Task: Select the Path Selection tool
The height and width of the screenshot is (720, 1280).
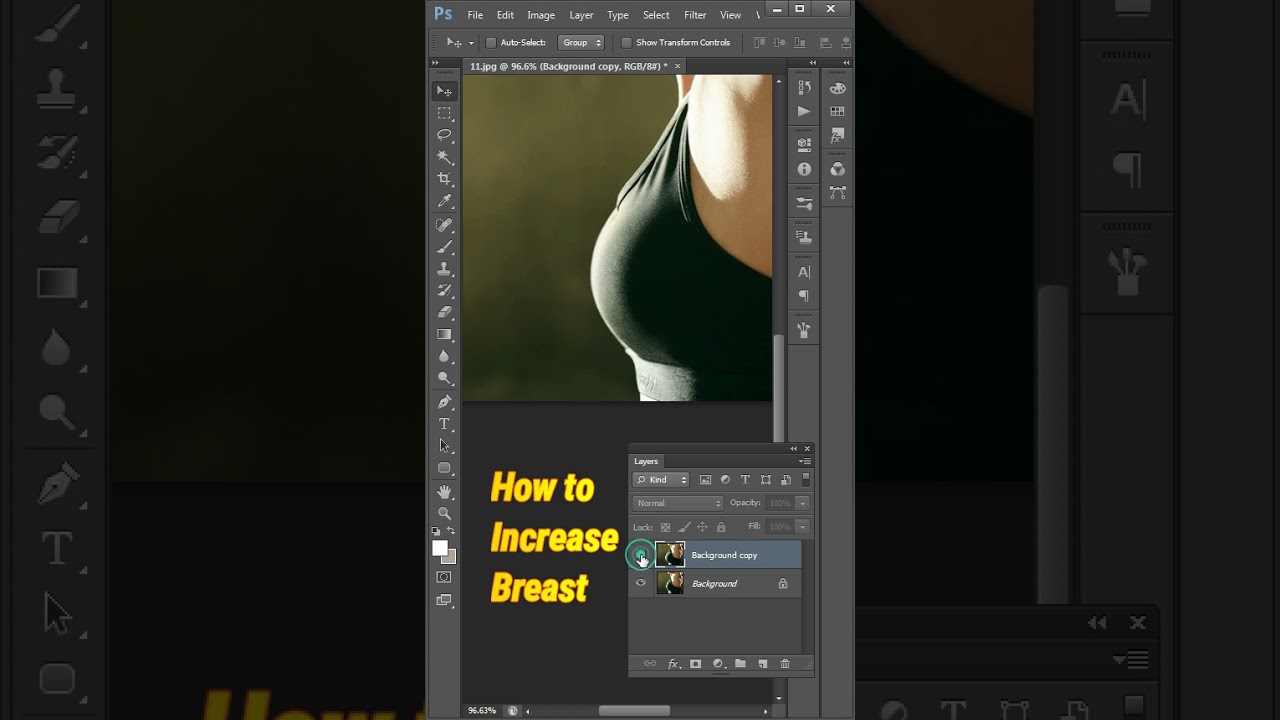Action: [445, 446]
